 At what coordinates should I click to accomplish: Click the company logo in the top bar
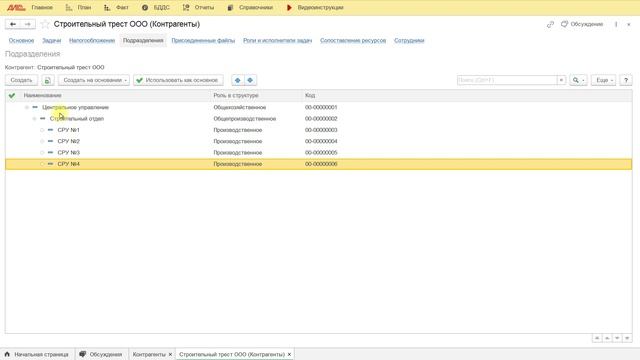pyautogui.click(x=16, y=7)
